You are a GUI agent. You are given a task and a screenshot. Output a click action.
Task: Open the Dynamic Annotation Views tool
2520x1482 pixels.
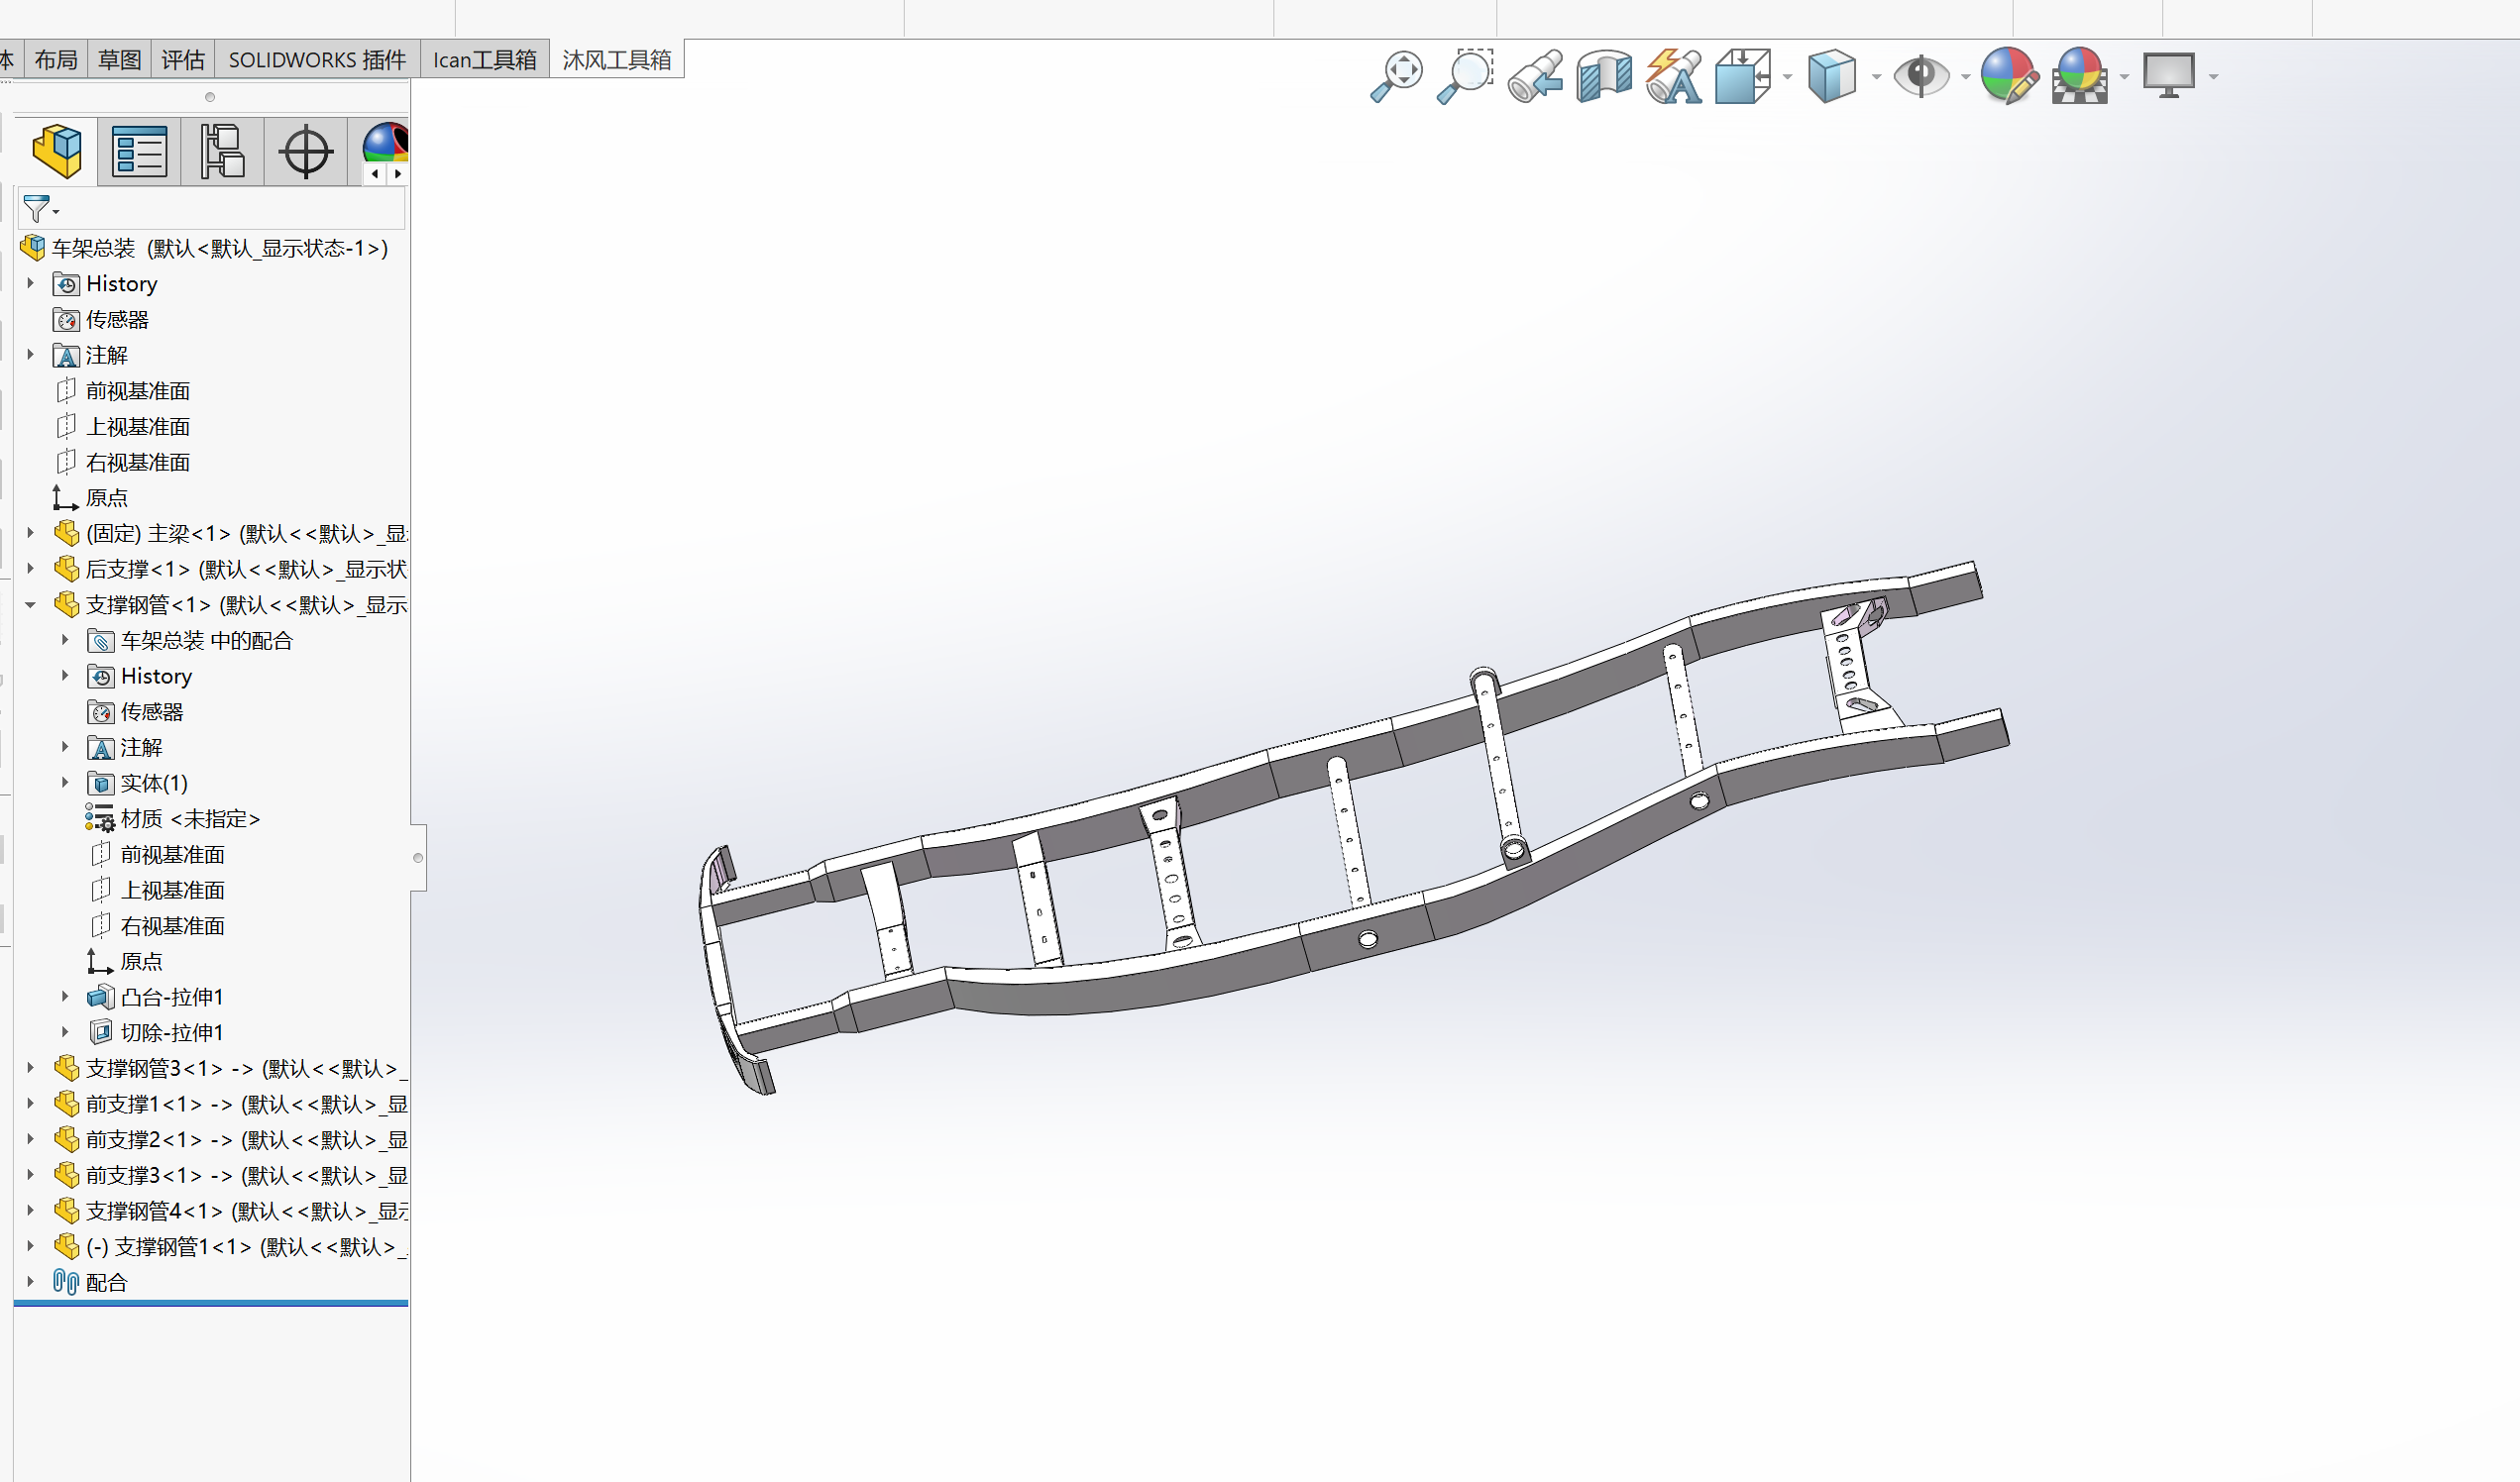[1674, 76]
